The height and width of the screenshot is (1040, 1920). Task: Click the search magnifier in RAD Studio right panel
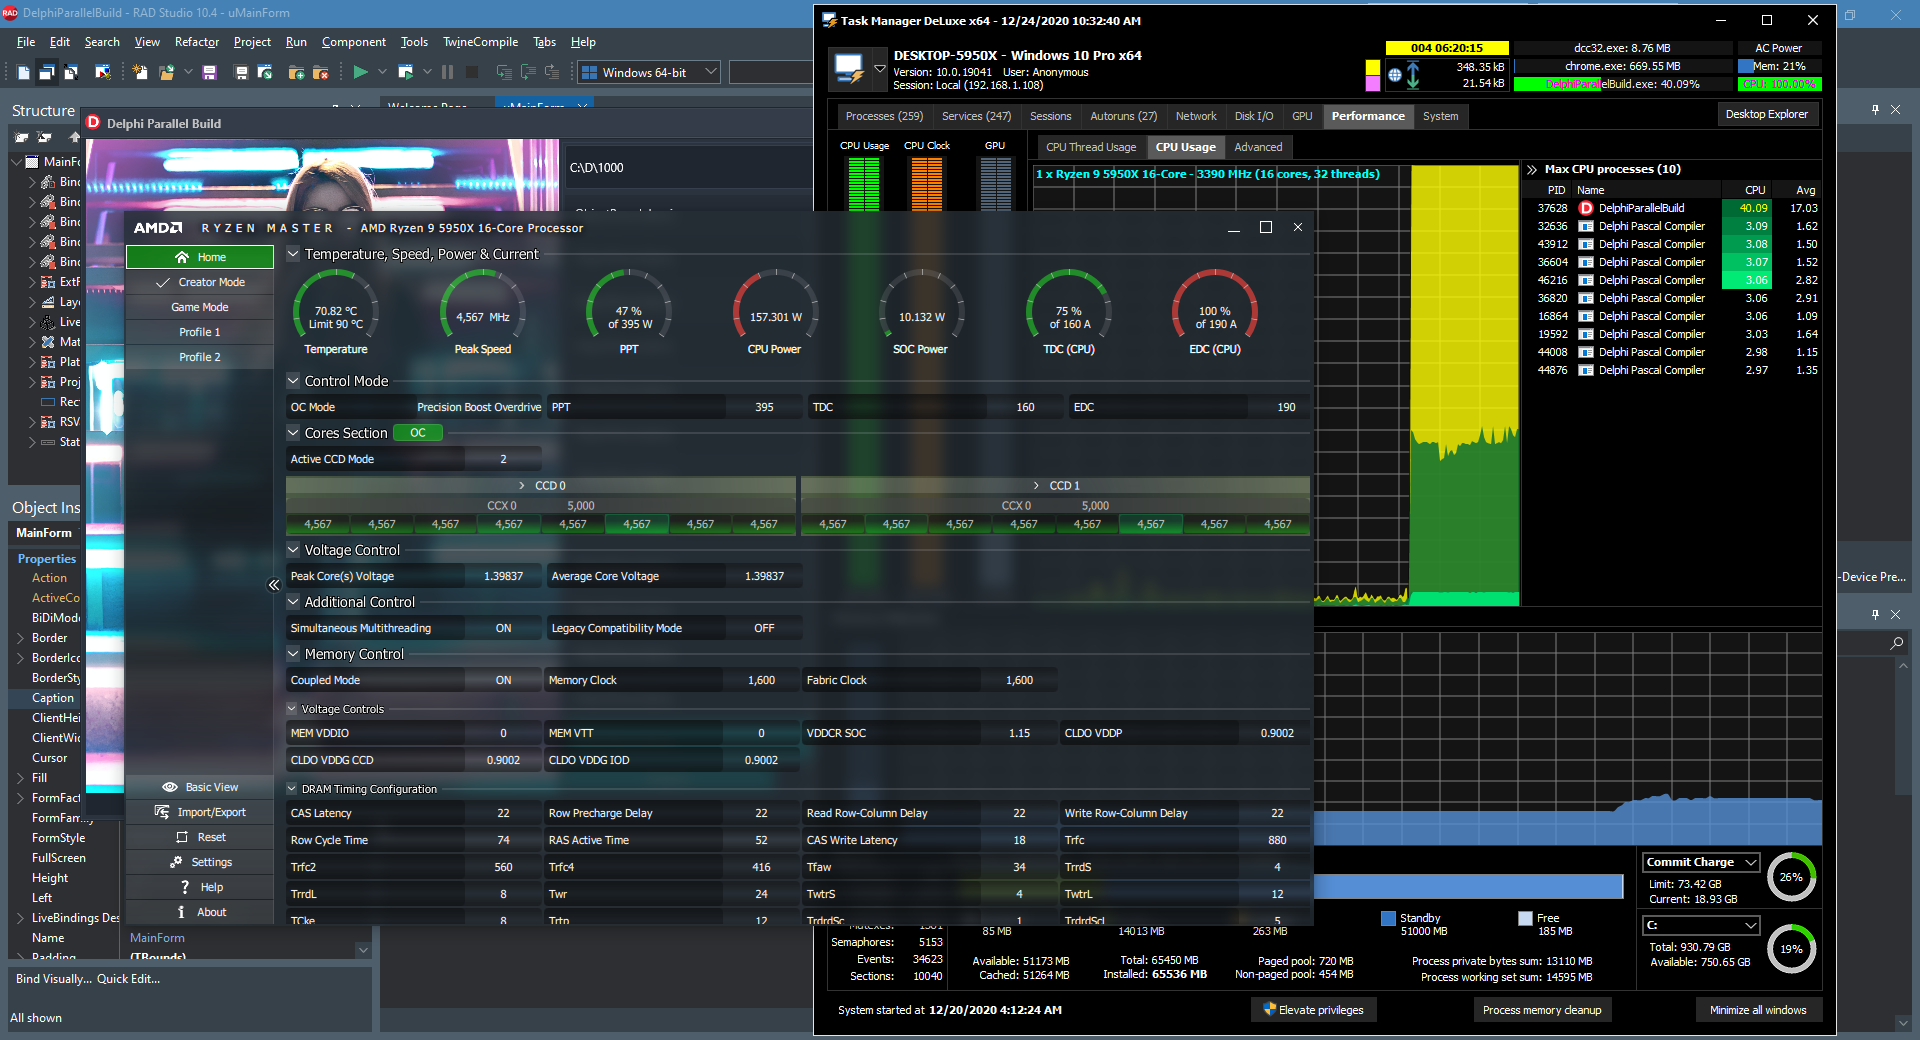pos(1897,643)
